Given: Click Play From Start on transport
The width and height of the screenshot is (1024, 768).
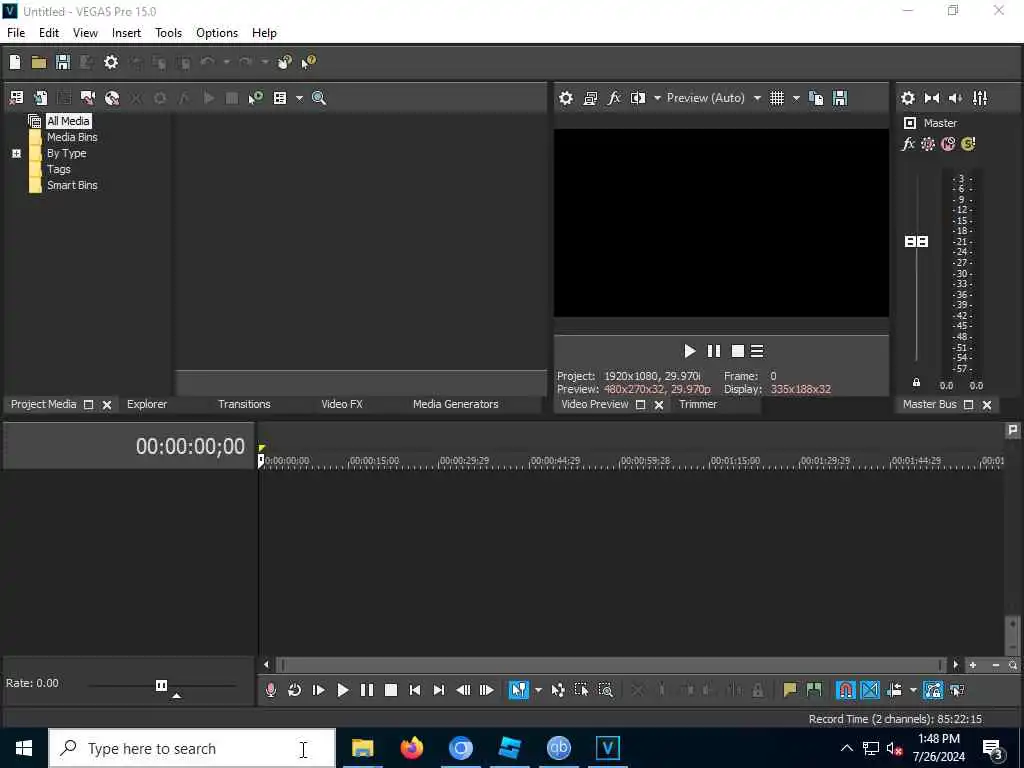Looking at the screenshot, I should (319, 690).
